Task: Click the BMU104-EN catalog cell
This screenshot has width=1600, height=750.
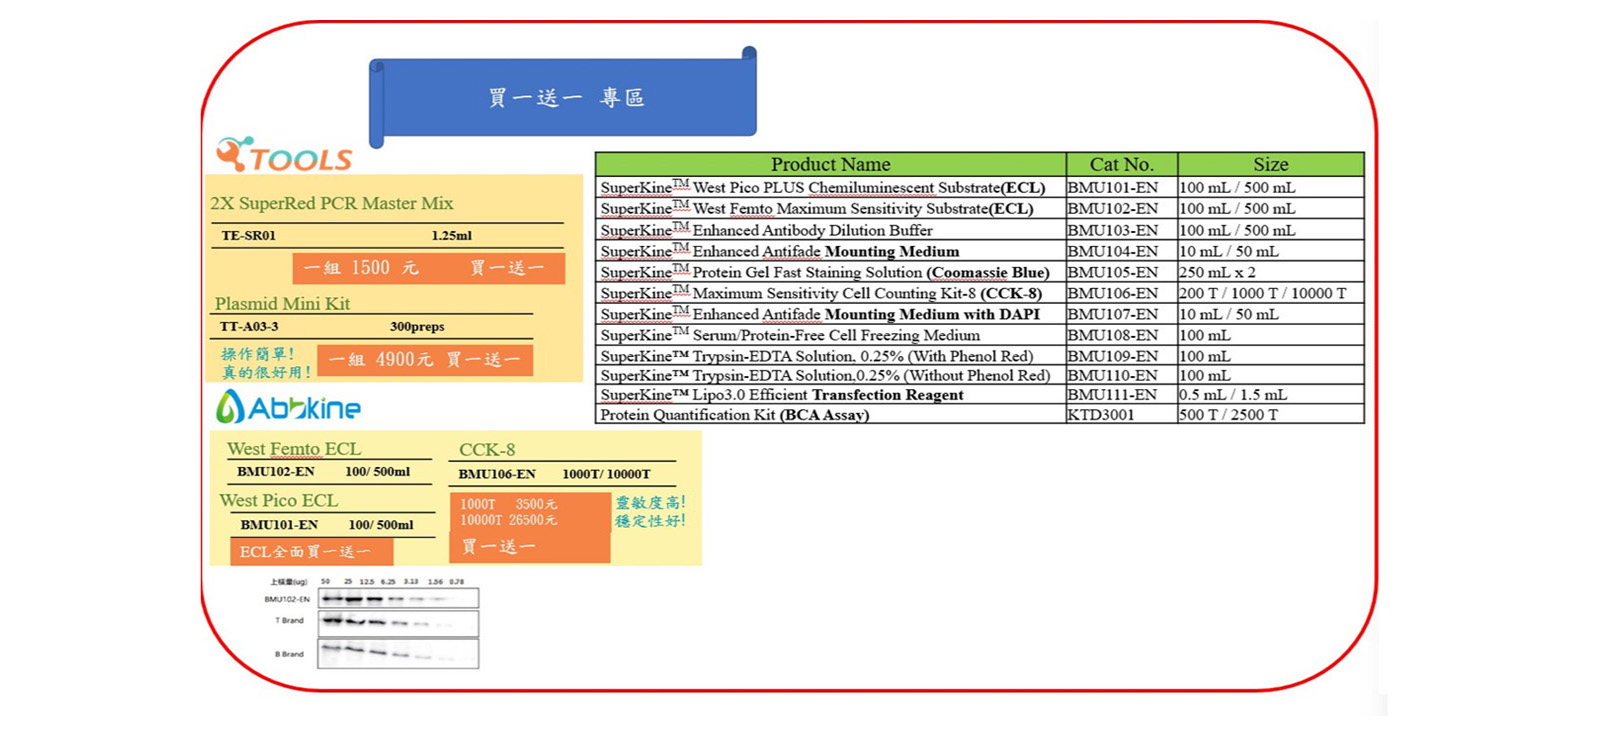Action: [1122, 251]
